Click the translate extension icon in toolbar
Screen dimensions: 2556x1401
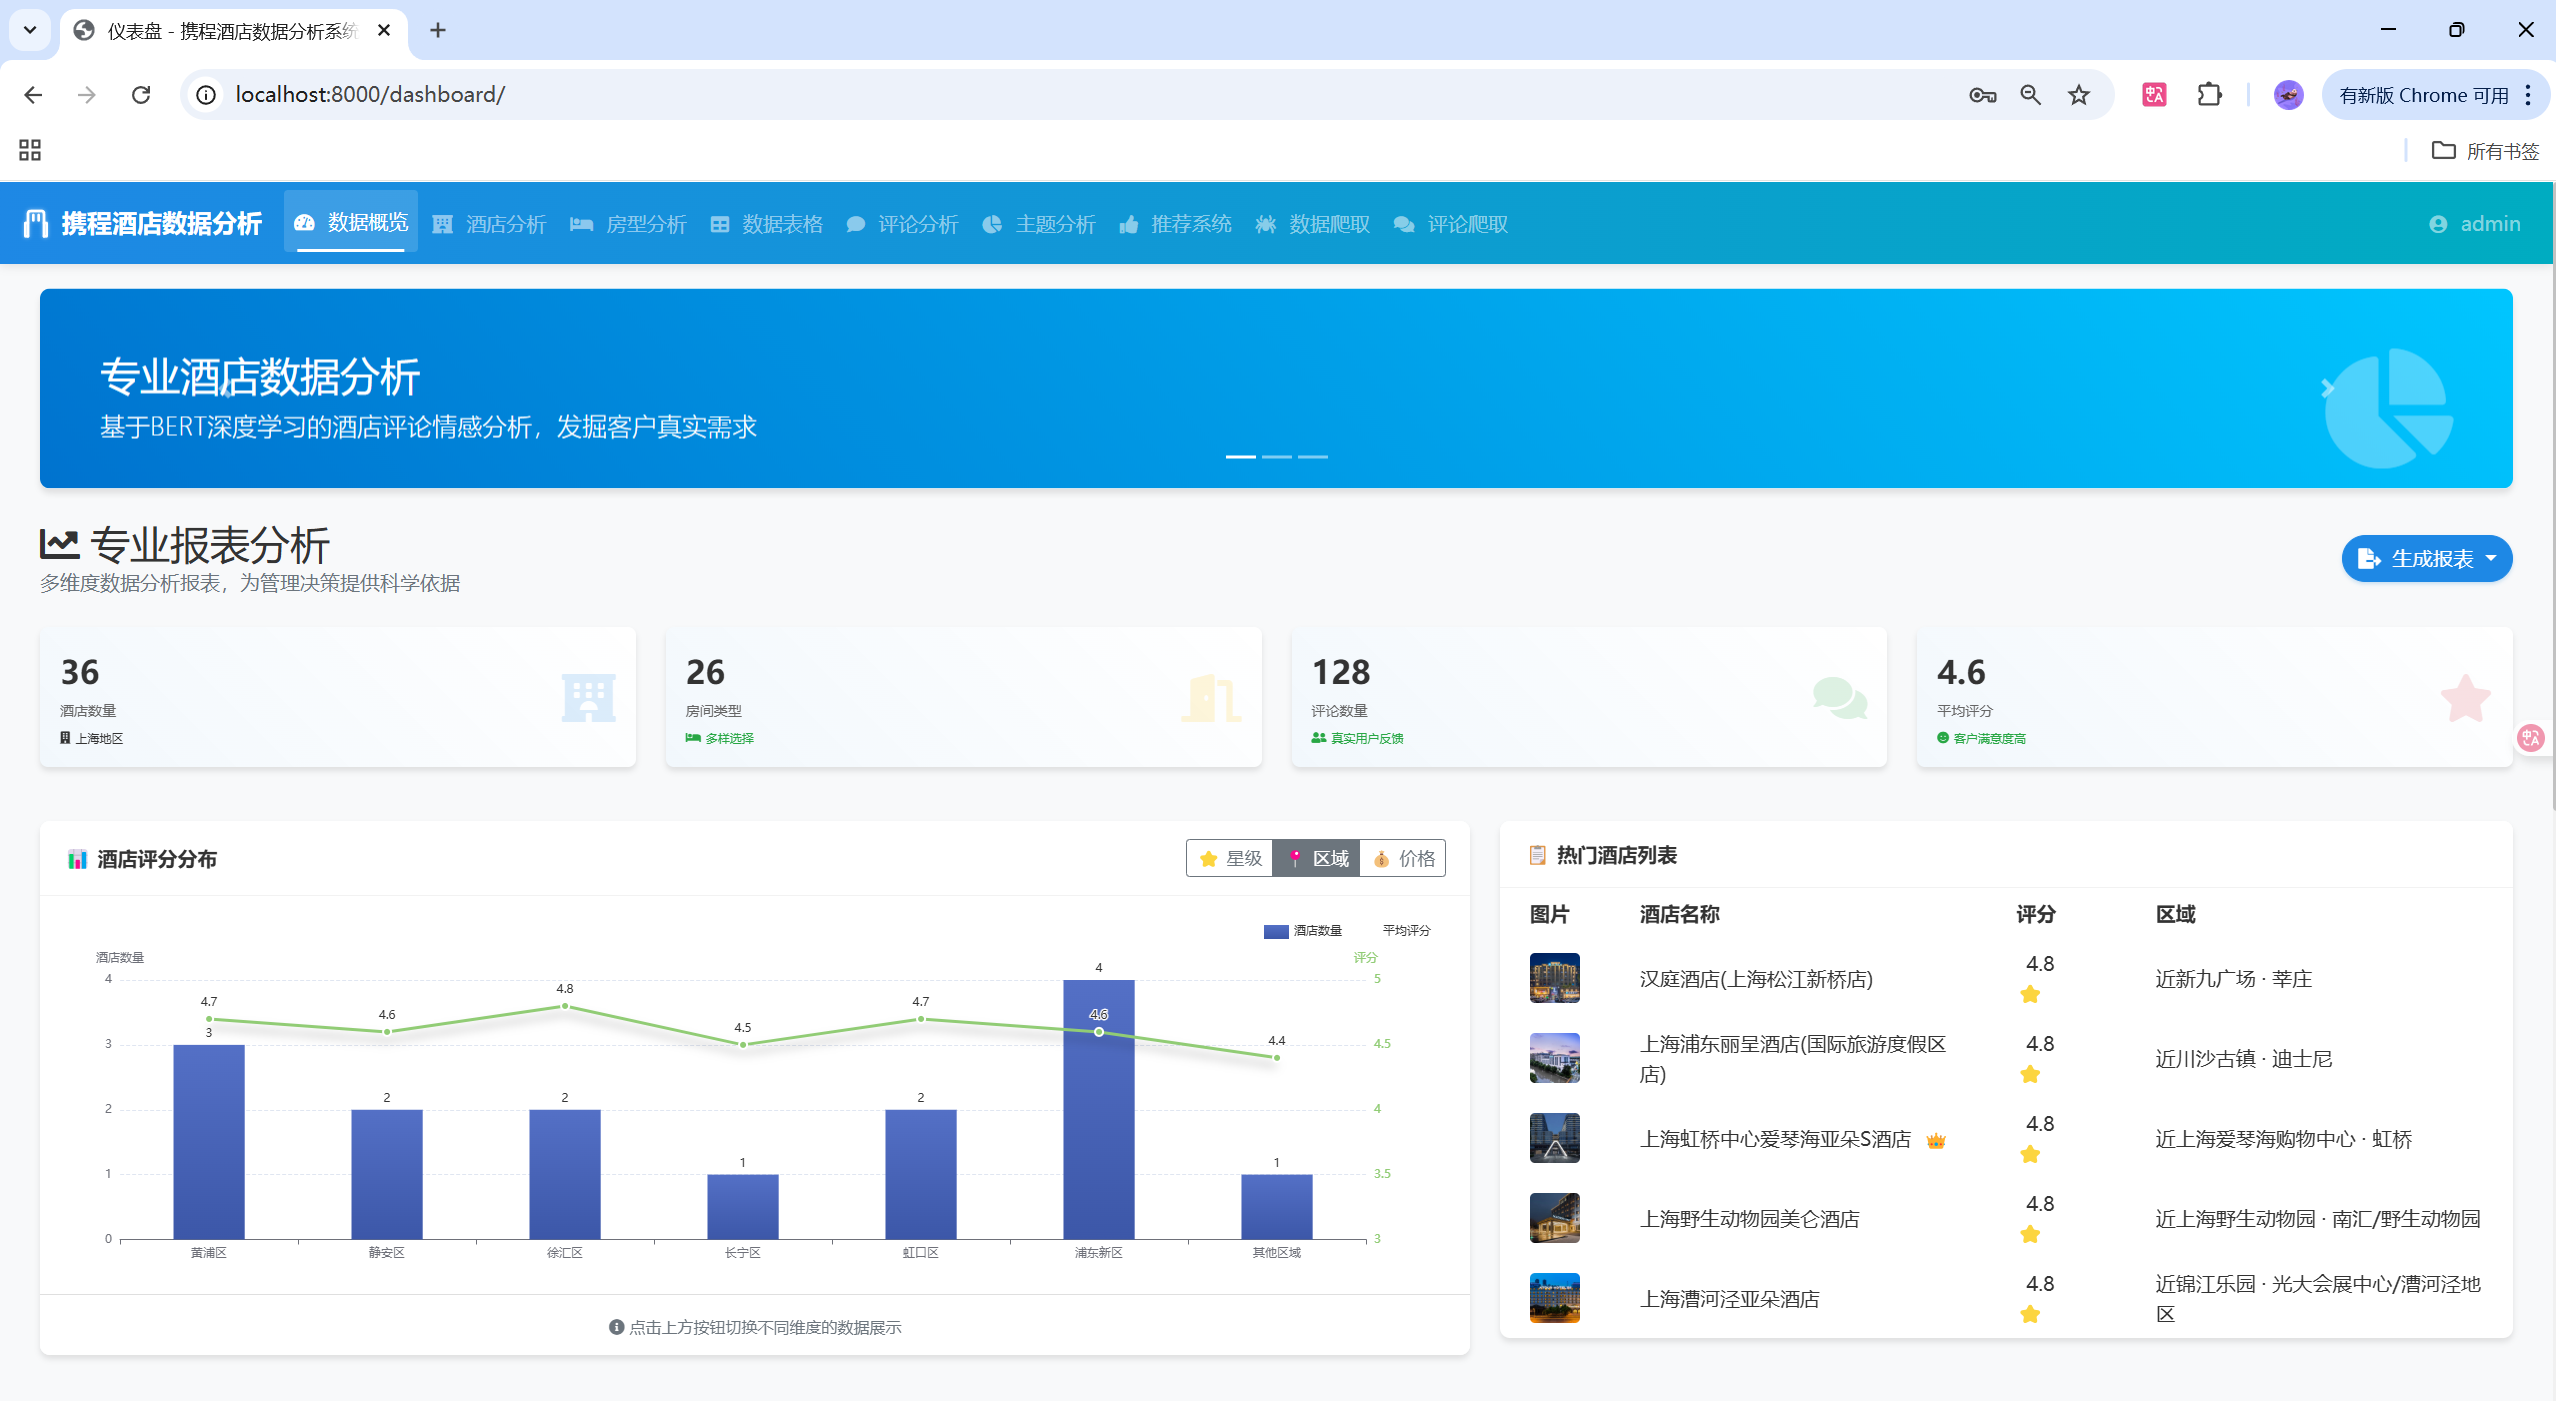click(x=2154, y=95)
